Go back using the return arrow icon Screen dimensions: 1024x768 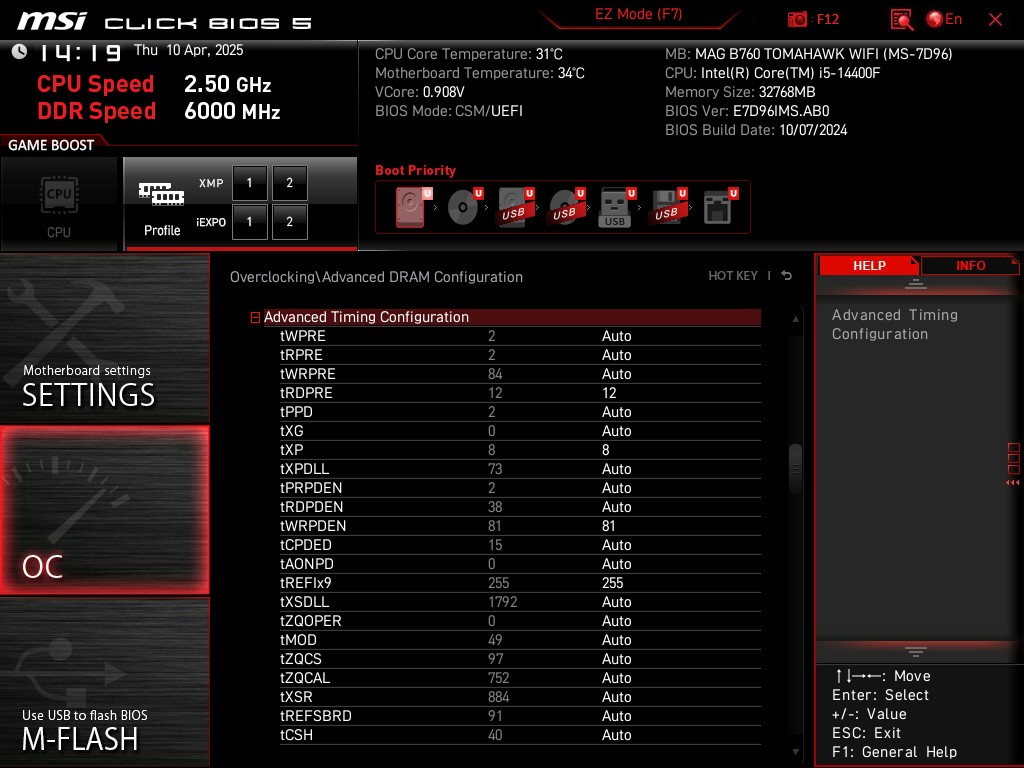click(x=787, y=276)
